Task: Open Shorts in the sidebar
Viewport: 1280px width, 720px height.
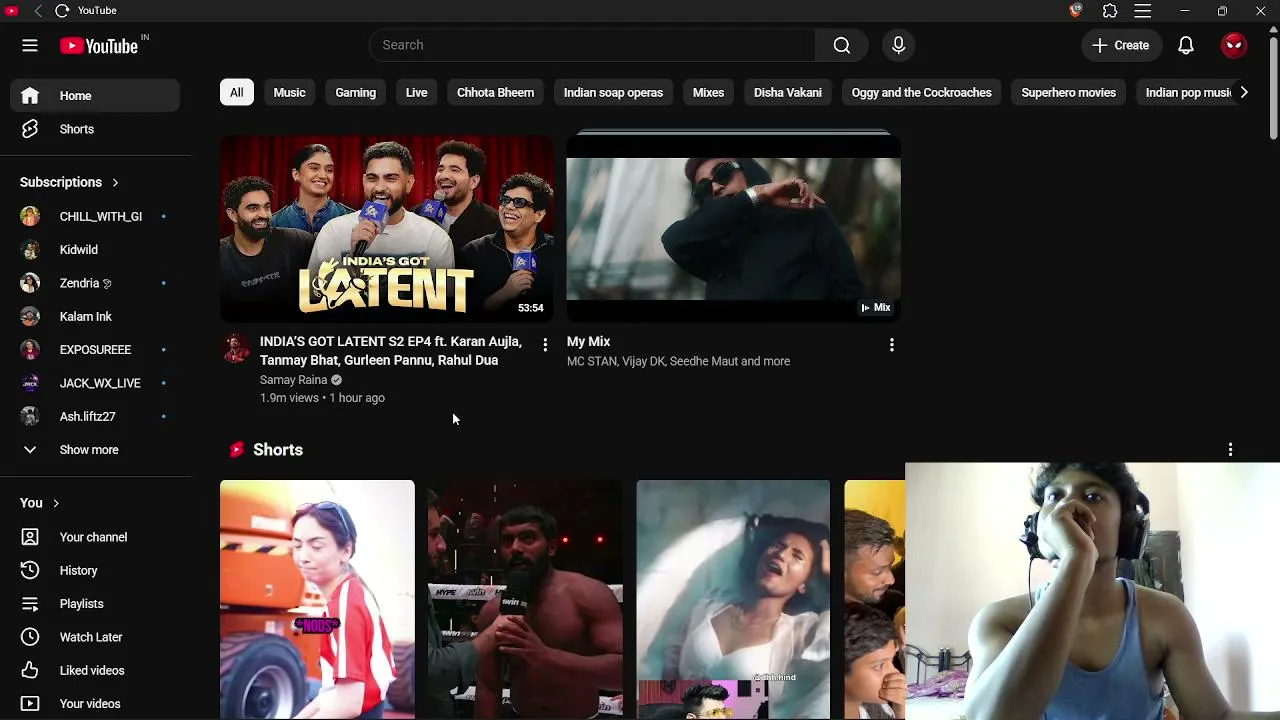Action: click(95, 129)
